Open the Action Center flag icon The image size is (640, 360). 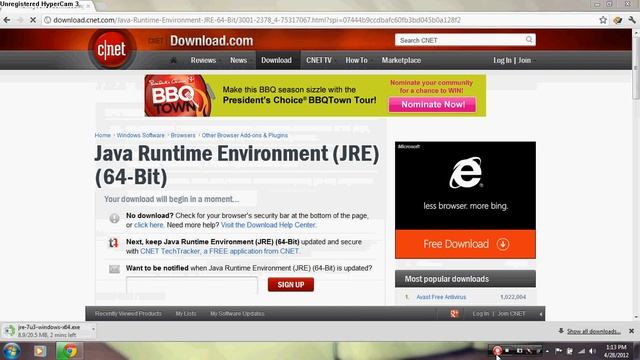coord(558,351)
